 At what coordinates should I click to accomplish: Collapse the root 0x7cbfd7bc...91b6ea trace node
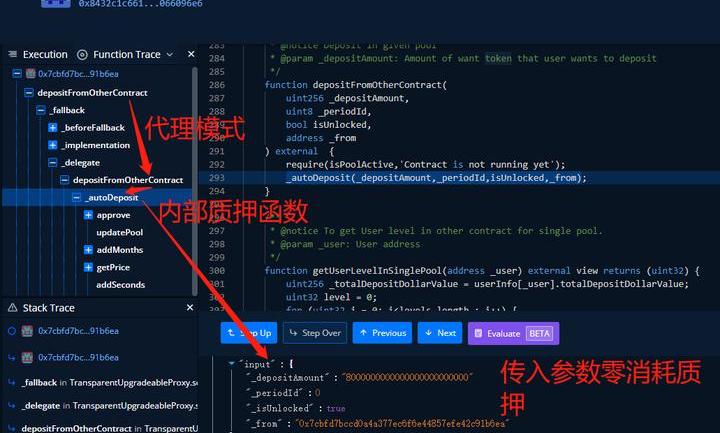(16, 74)
